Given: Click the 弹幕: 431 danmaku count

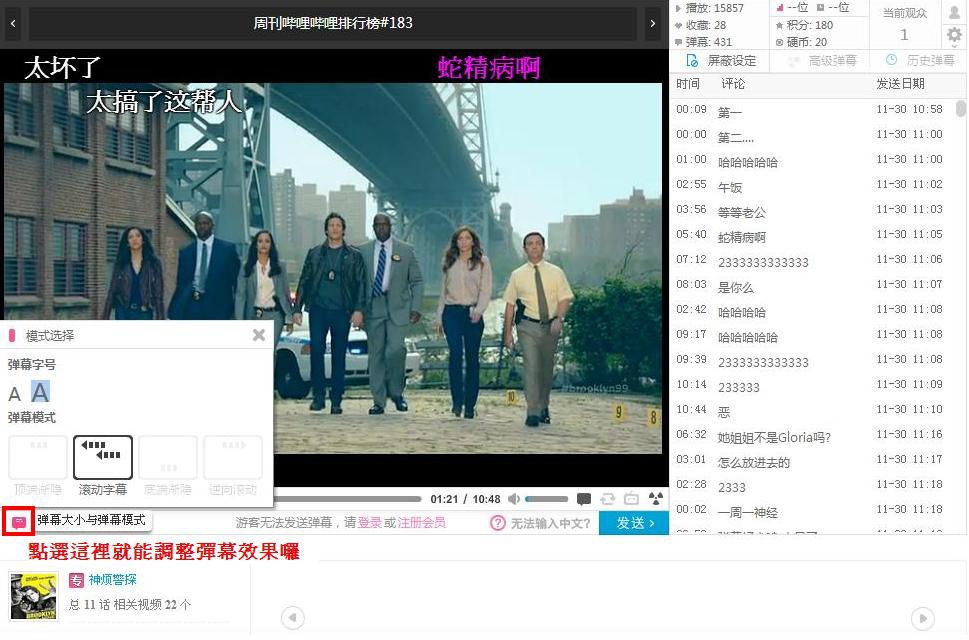Looking at the screenshot, I should (x=703, y=42).
